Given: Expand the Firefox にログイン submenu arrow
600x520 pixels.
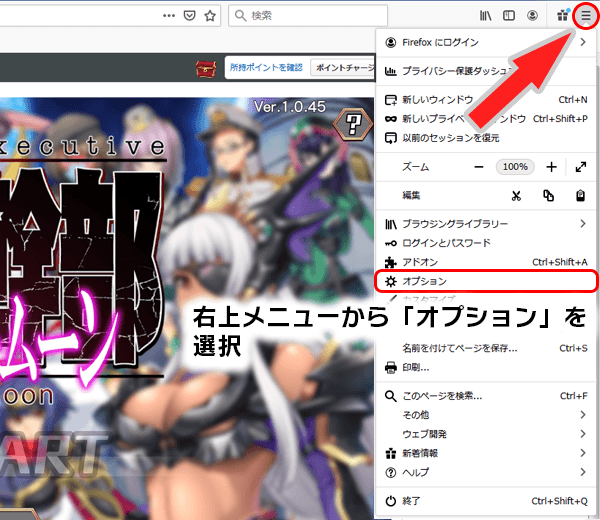Looking at the screenshot, I should click(x=583, y=42).
